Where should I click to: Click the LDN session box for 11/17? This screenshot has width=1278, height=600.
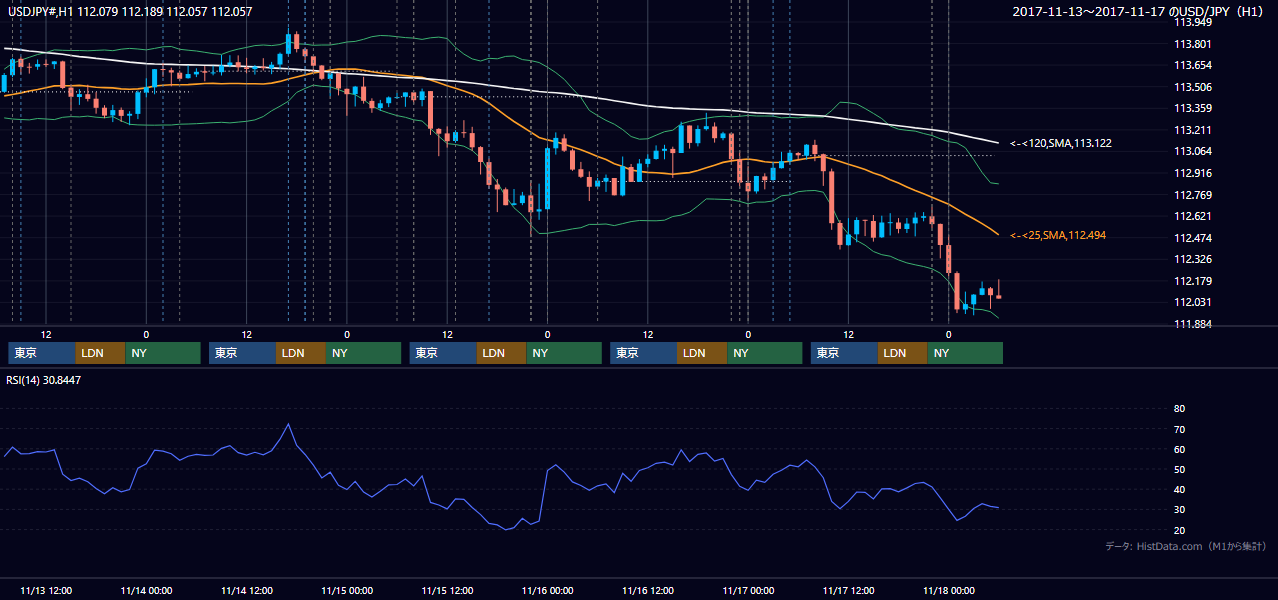[903, 353]
